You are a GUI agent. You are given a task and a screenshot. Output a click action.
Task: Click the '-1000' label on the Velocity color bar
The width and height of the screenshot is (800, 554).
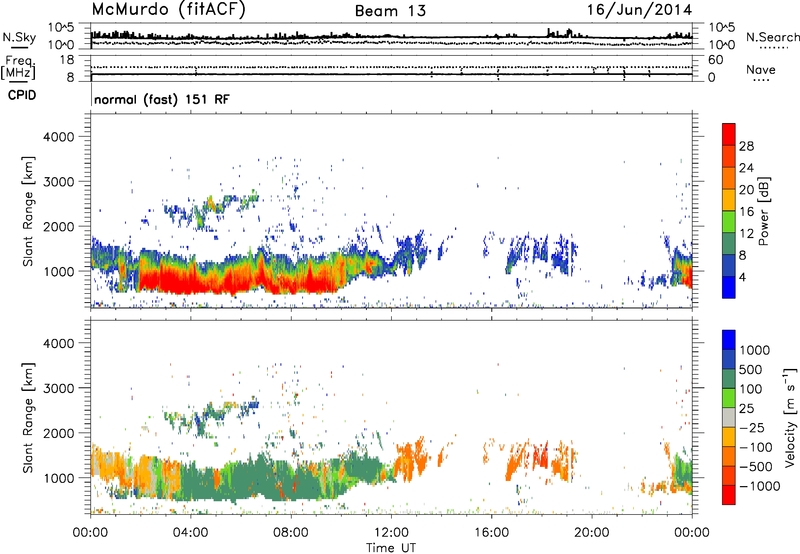[759, 486]
